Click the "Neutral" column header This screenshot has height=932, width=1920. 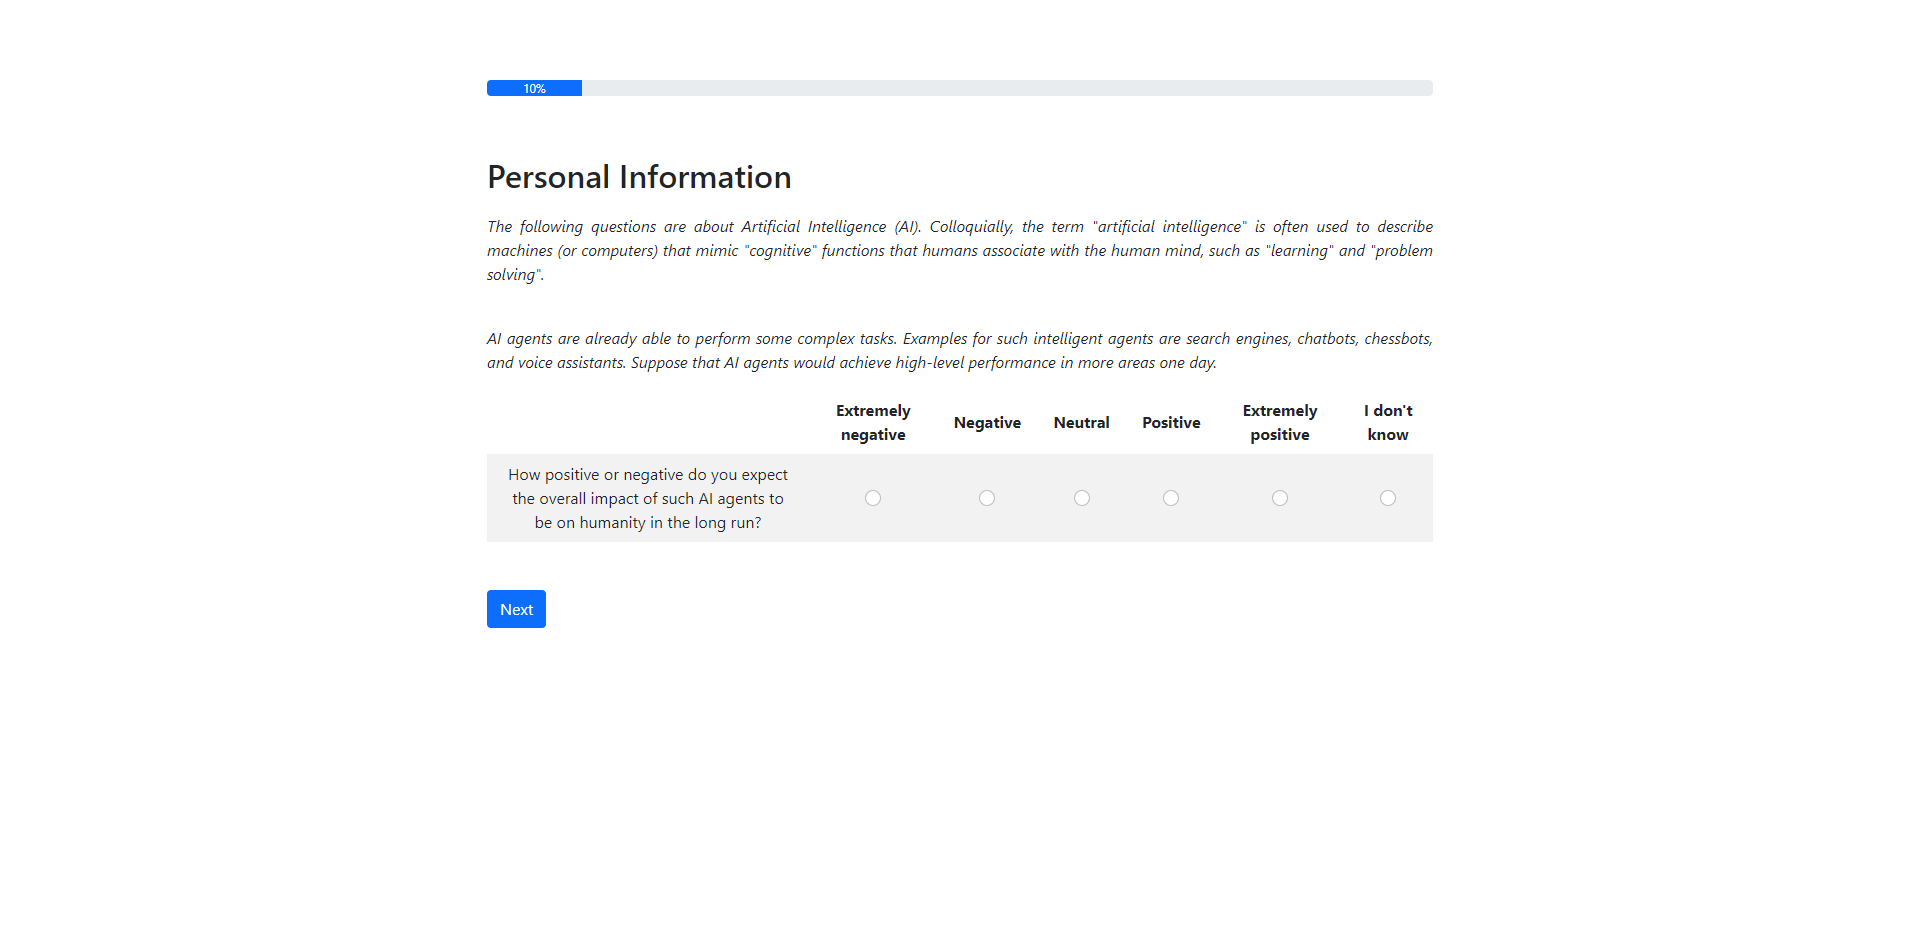[x=1081, y=422]
